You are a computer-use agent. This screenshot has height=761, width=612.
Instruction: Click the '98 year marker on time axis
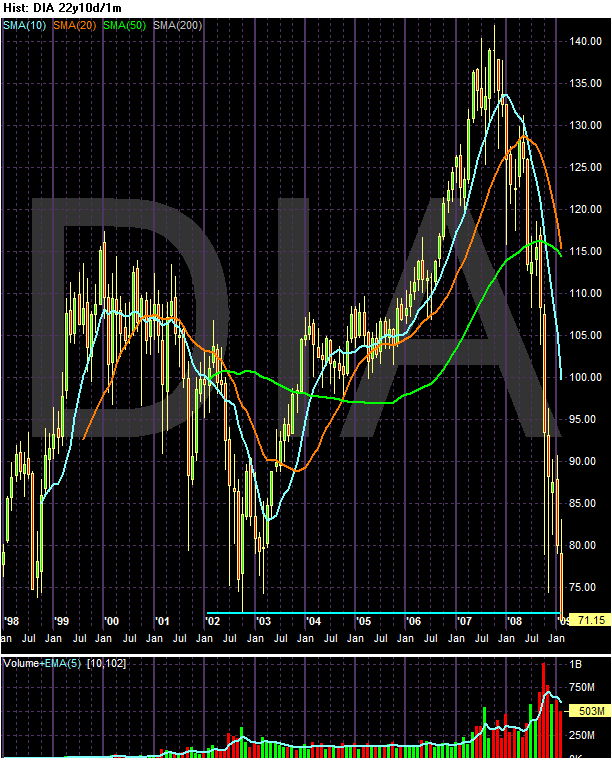(11, 621)
